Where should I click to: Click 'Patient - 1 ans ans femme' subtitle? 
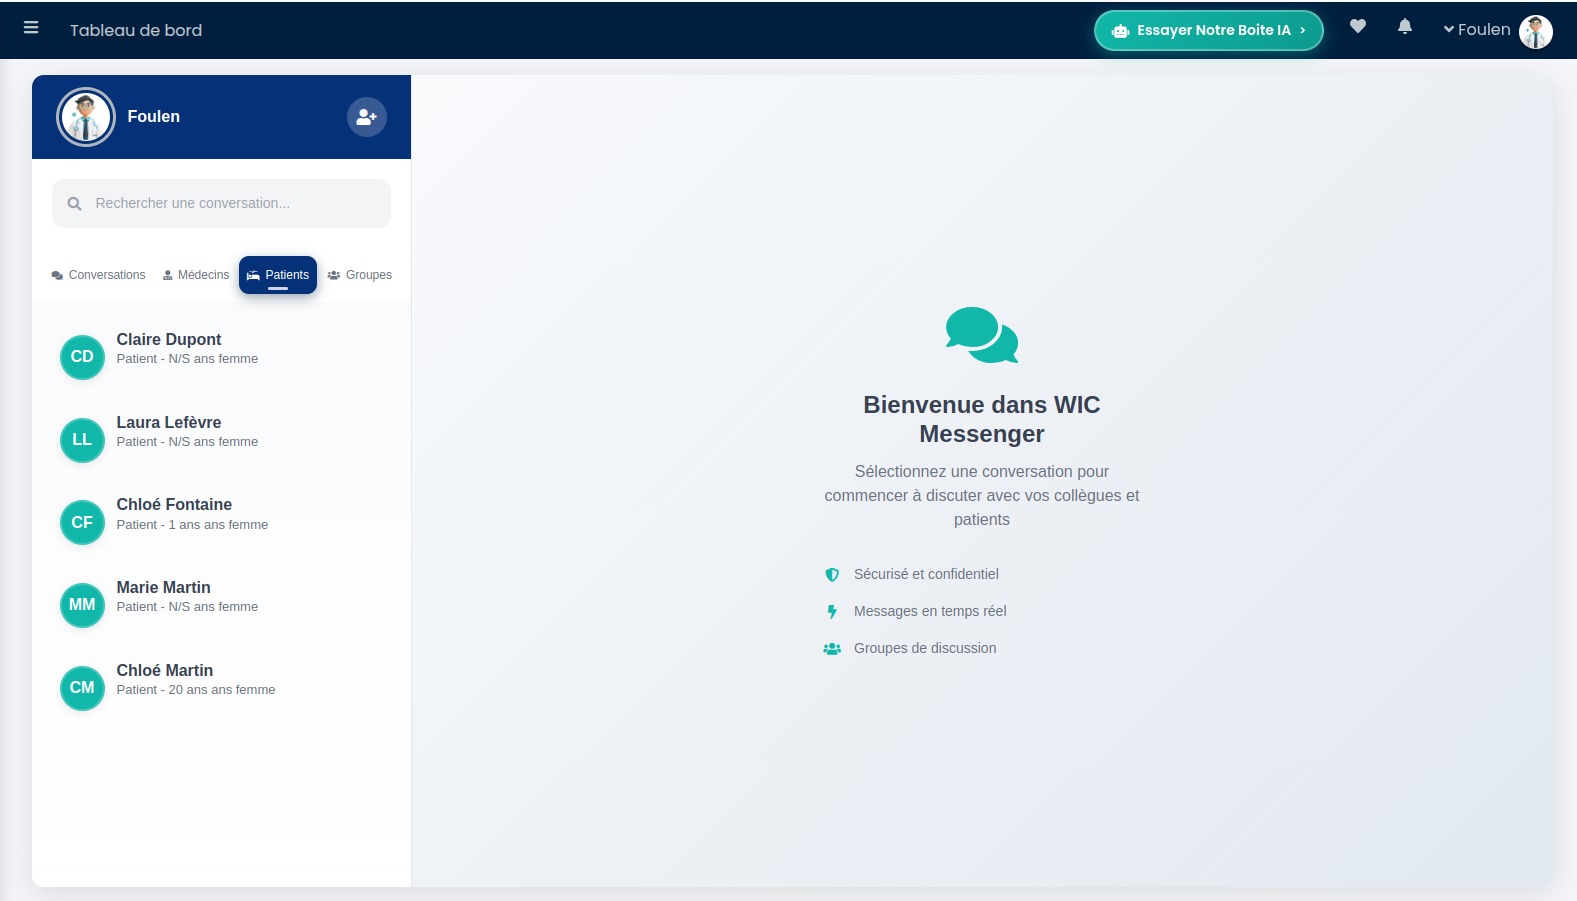click(x=192, y=525)
